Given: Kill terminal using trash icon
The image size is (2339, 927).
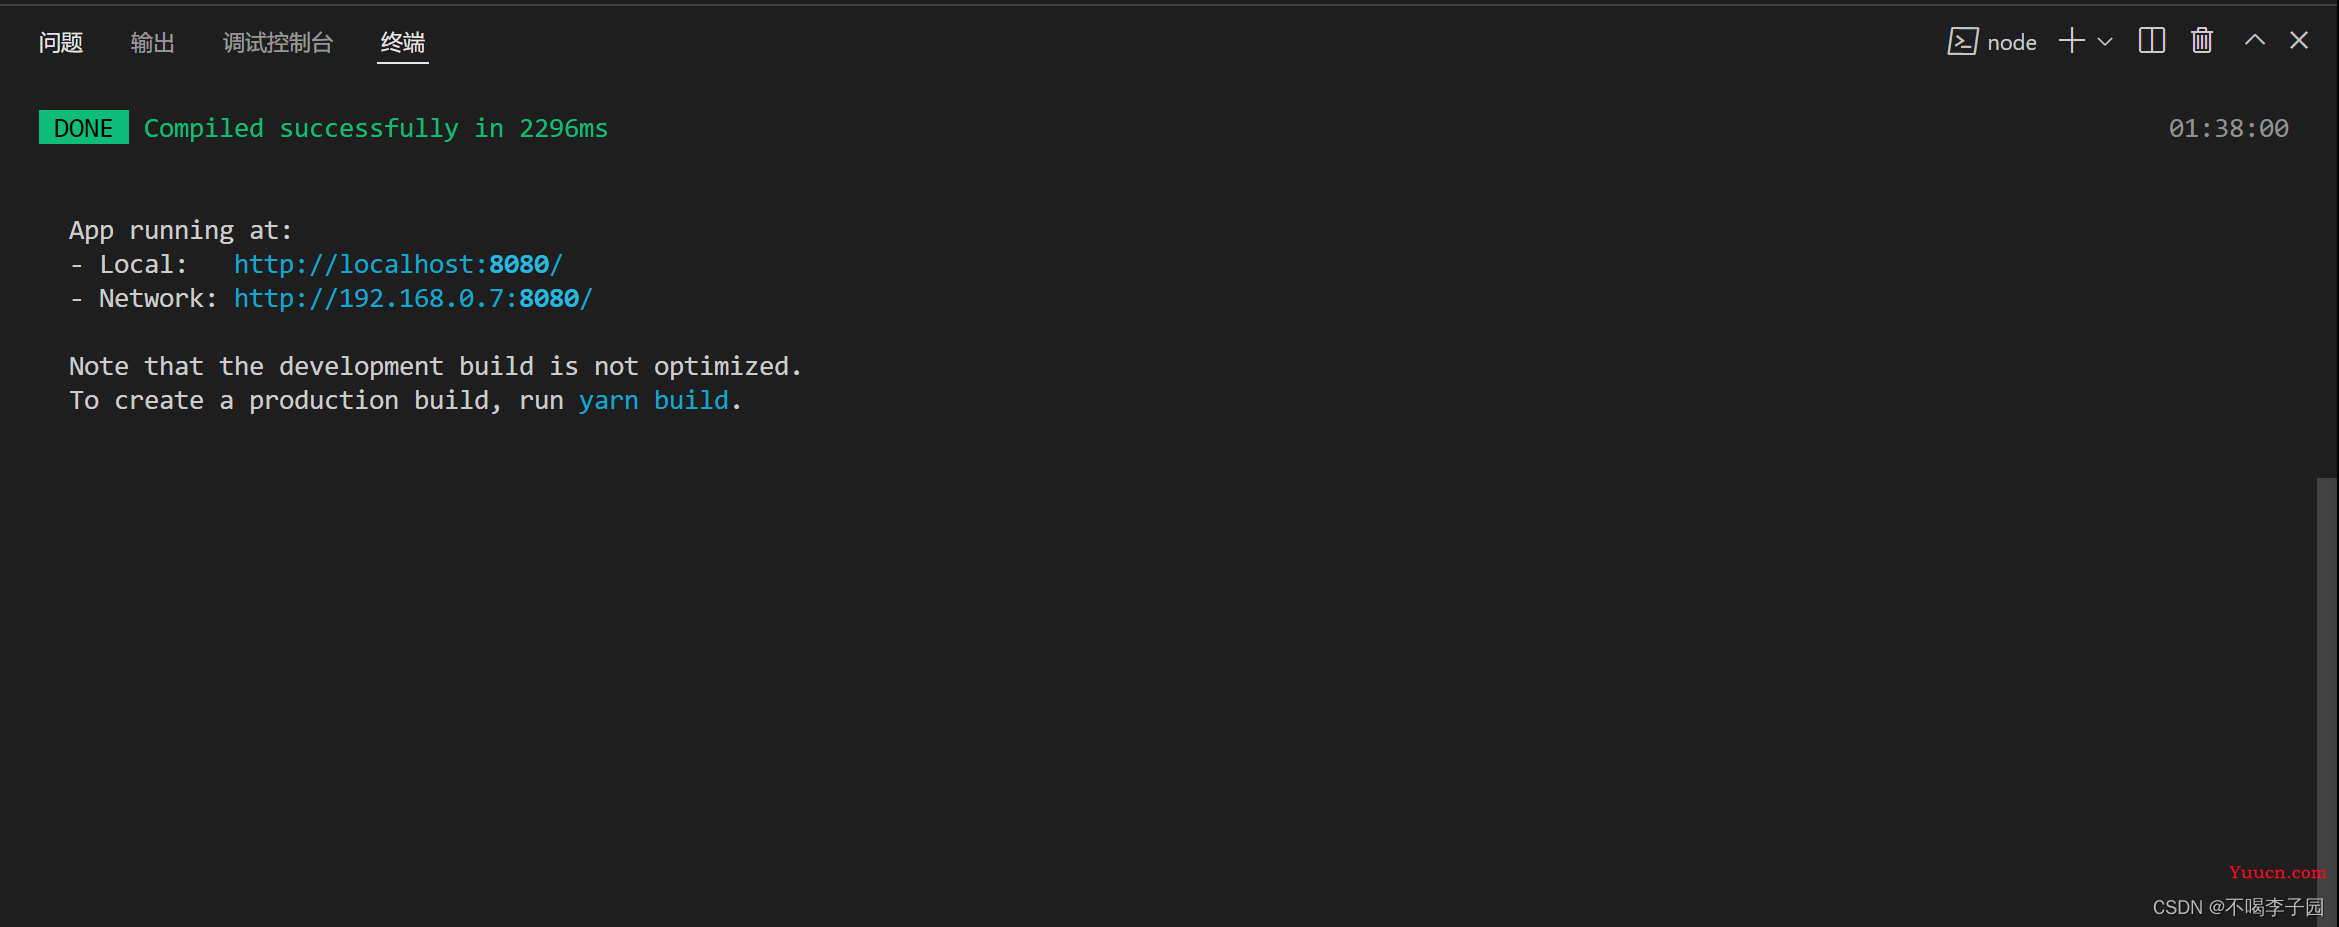Looking at the screenshot, I should click(2202, 40).
